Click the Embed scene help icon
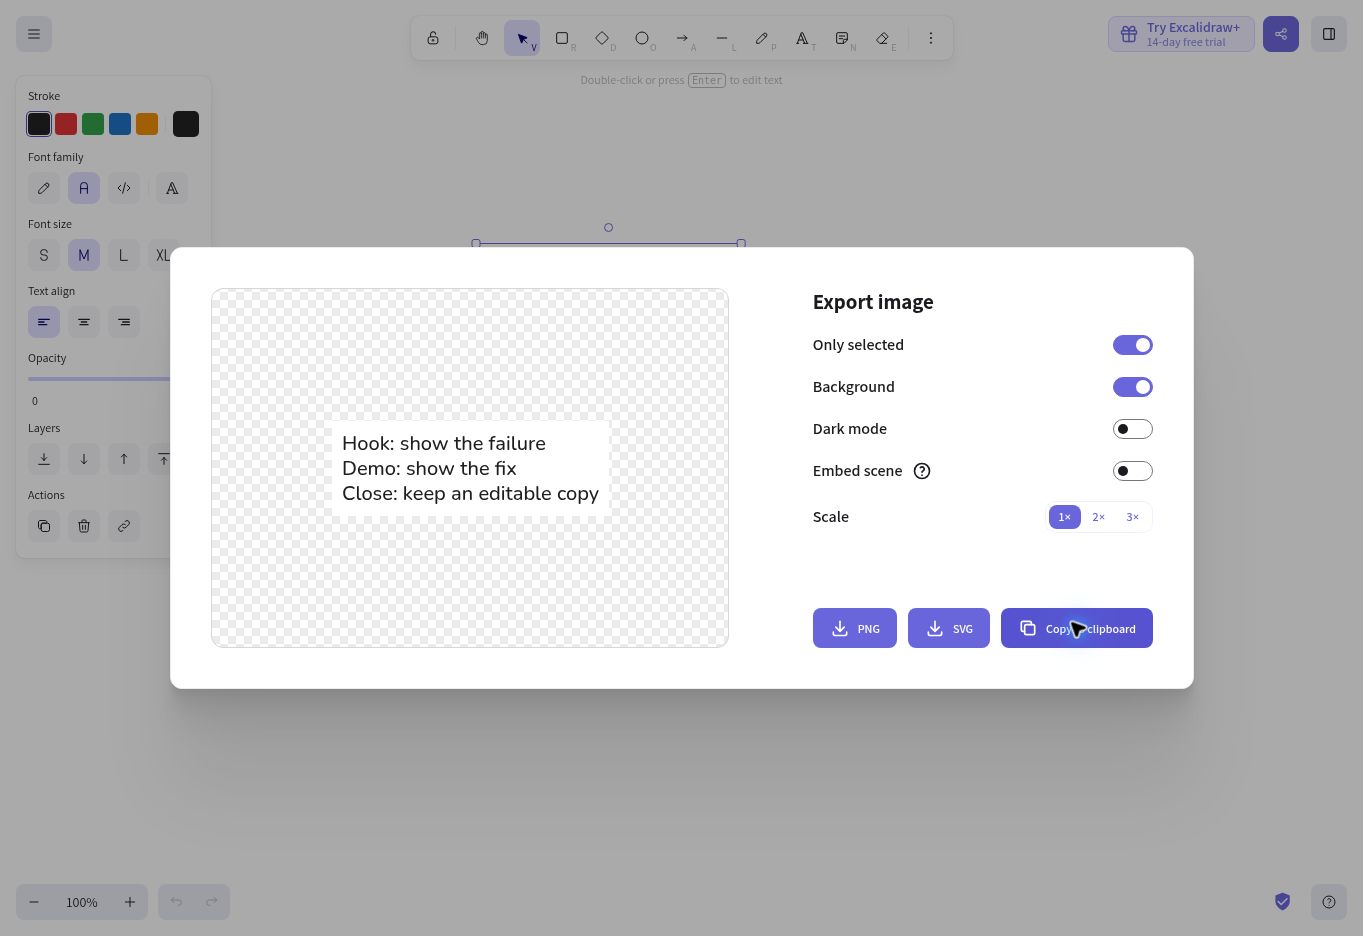The height and width of the screenshot is (936, 1363). pyautogui.click(x=922, y=471)
